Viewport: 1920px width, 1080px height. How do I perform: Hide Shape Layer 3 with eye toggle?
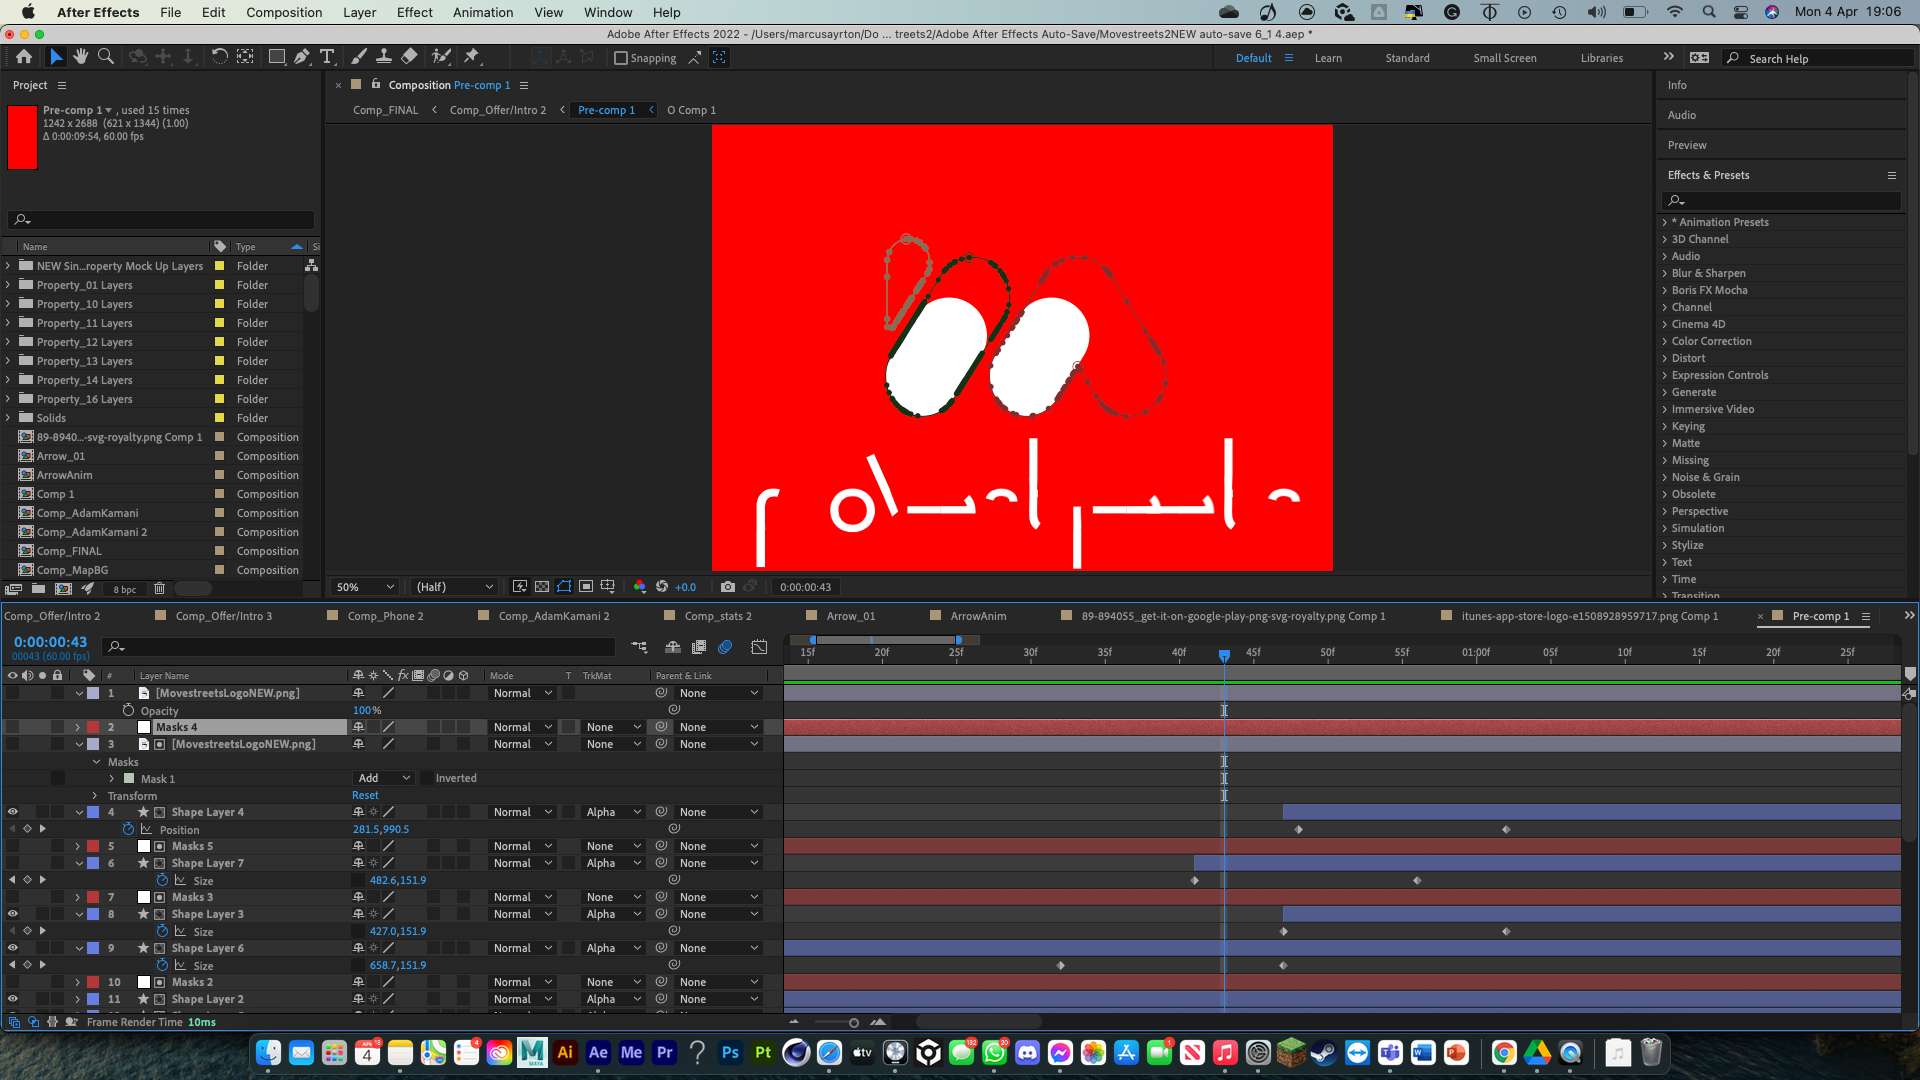click(x=12, y=914)
